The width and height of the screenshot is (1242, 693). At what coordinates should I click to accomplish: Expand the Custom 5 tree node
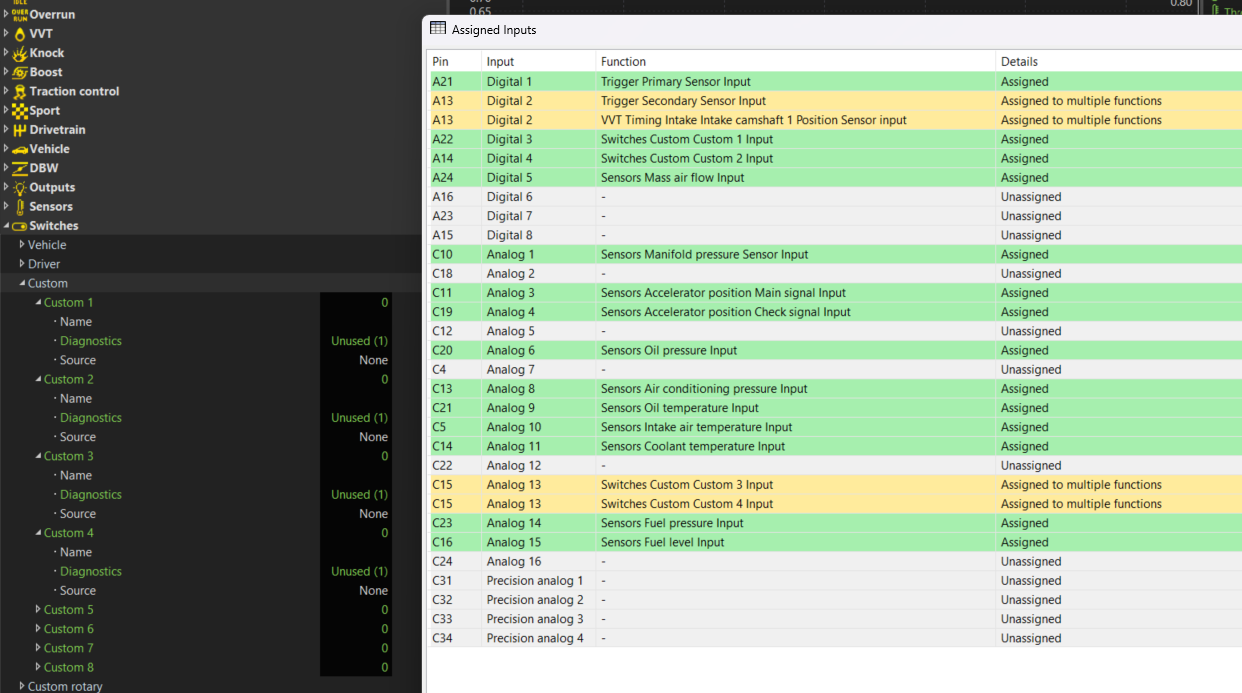(x=38, y=609)
